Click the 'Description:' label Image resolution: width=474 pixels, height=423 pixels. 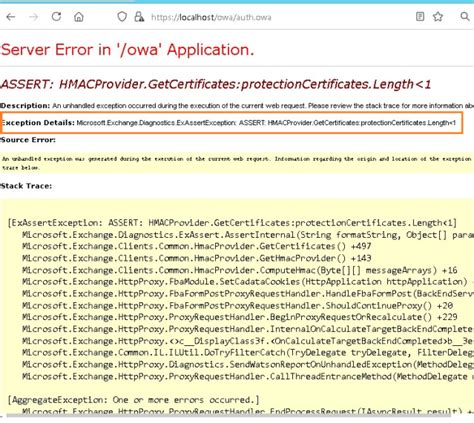tap(25, 106)
